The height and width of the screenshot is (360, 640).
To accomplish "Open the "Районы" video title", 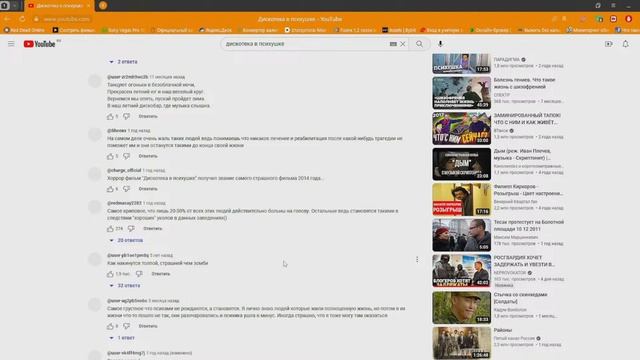I will 503,330.
